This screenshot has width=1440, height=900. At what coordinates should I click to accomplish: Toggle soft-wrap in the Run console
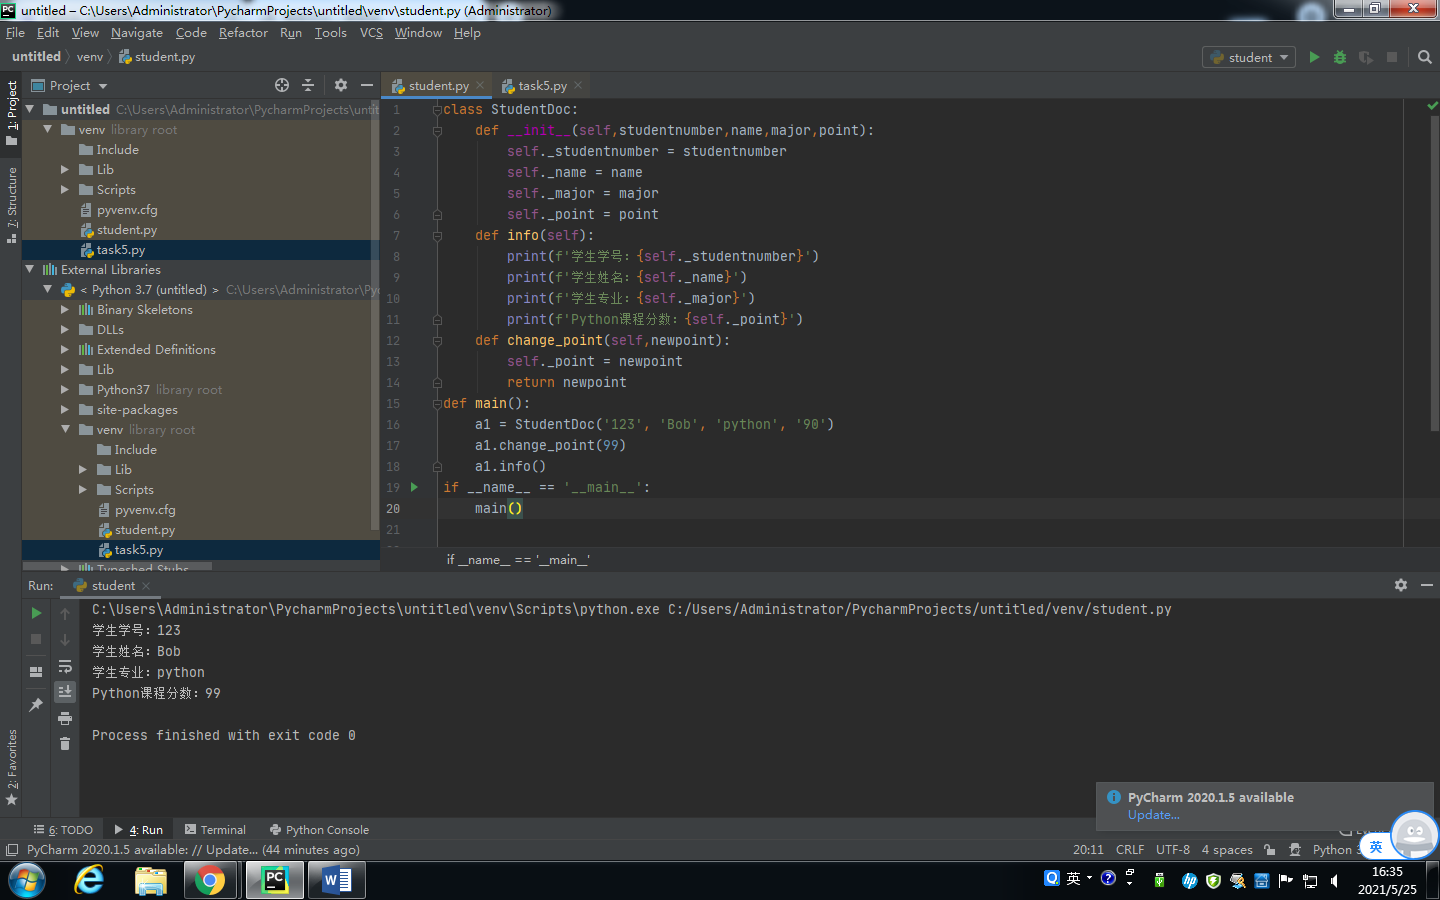[65, 666]
